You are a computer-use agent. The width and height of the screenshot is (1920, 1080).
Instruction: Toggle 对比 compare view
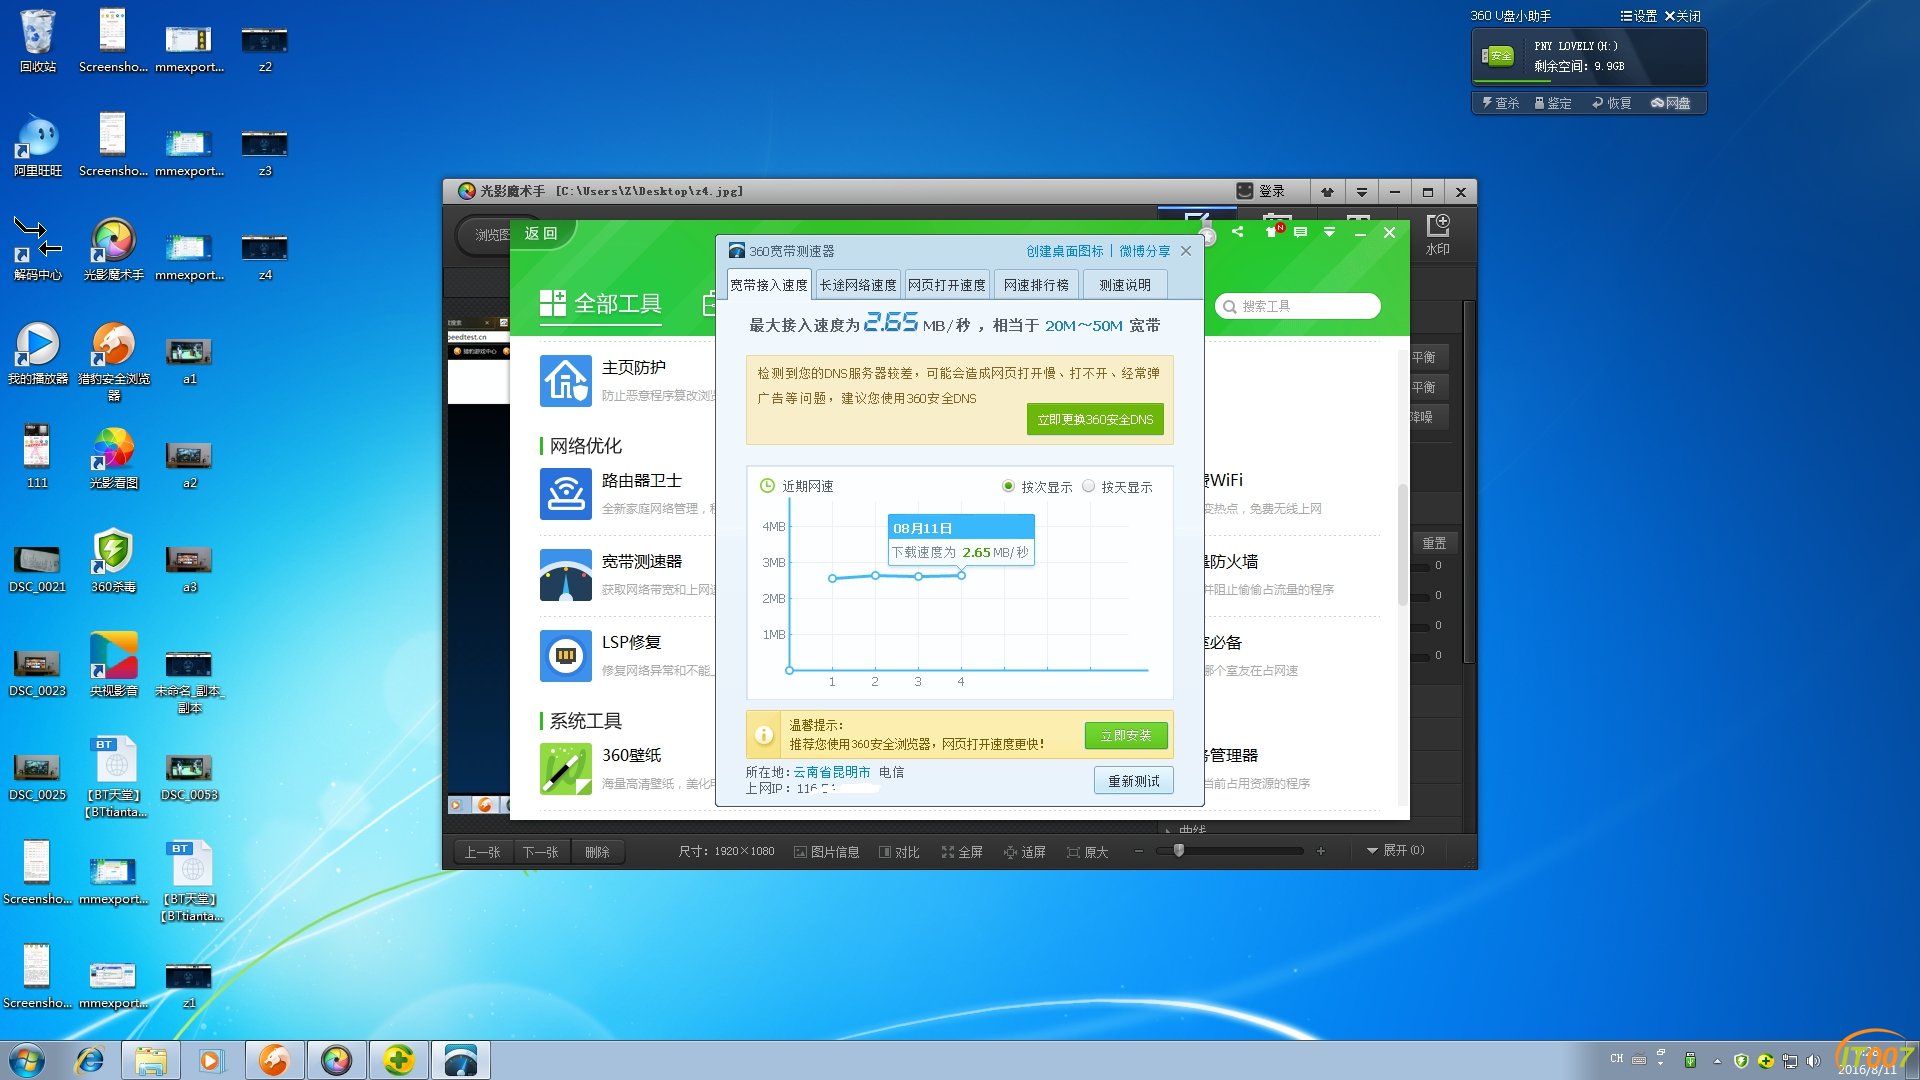899,852
